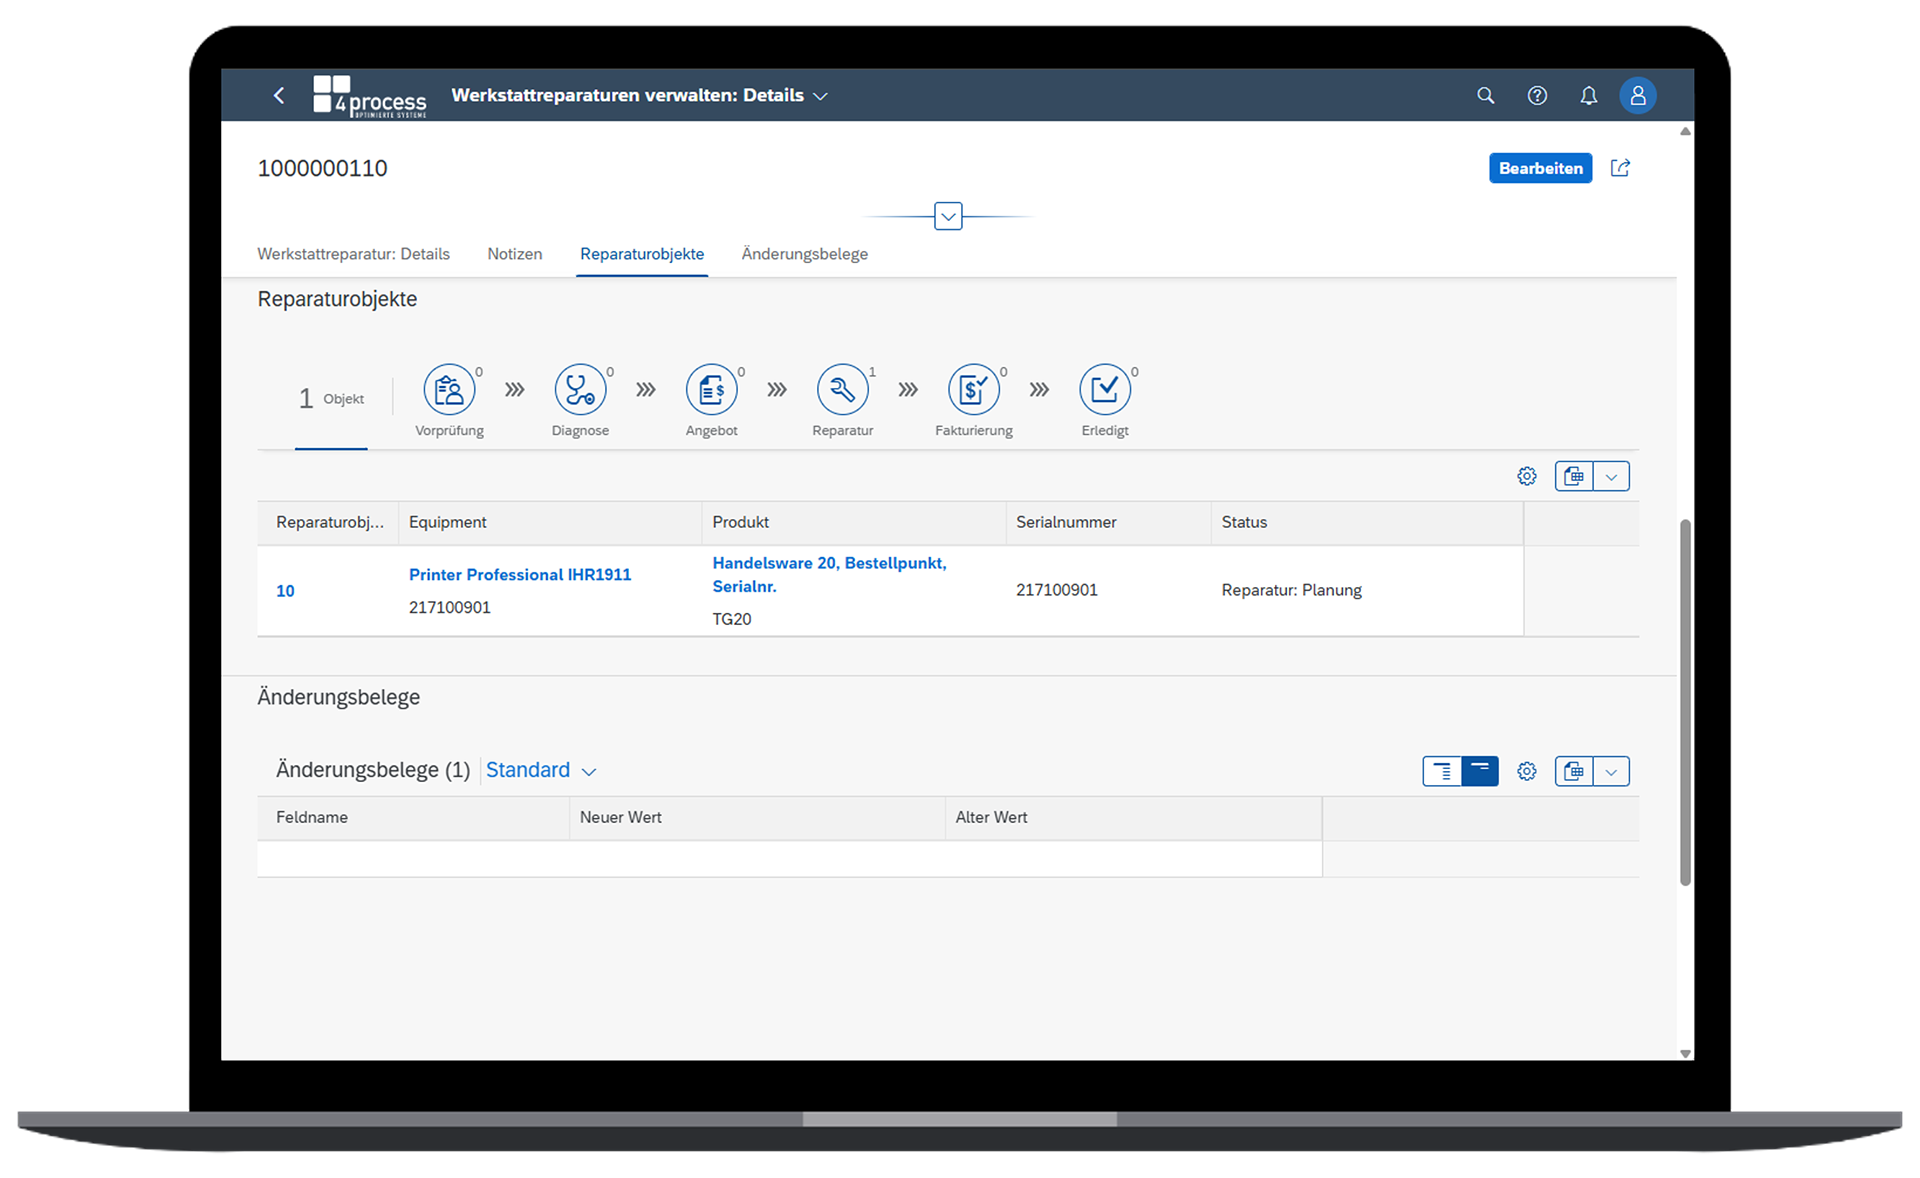Click the share icon beside Bearbeiten
The width and height of the screenshot is (1920, 1178).
tap(1620, 168)
